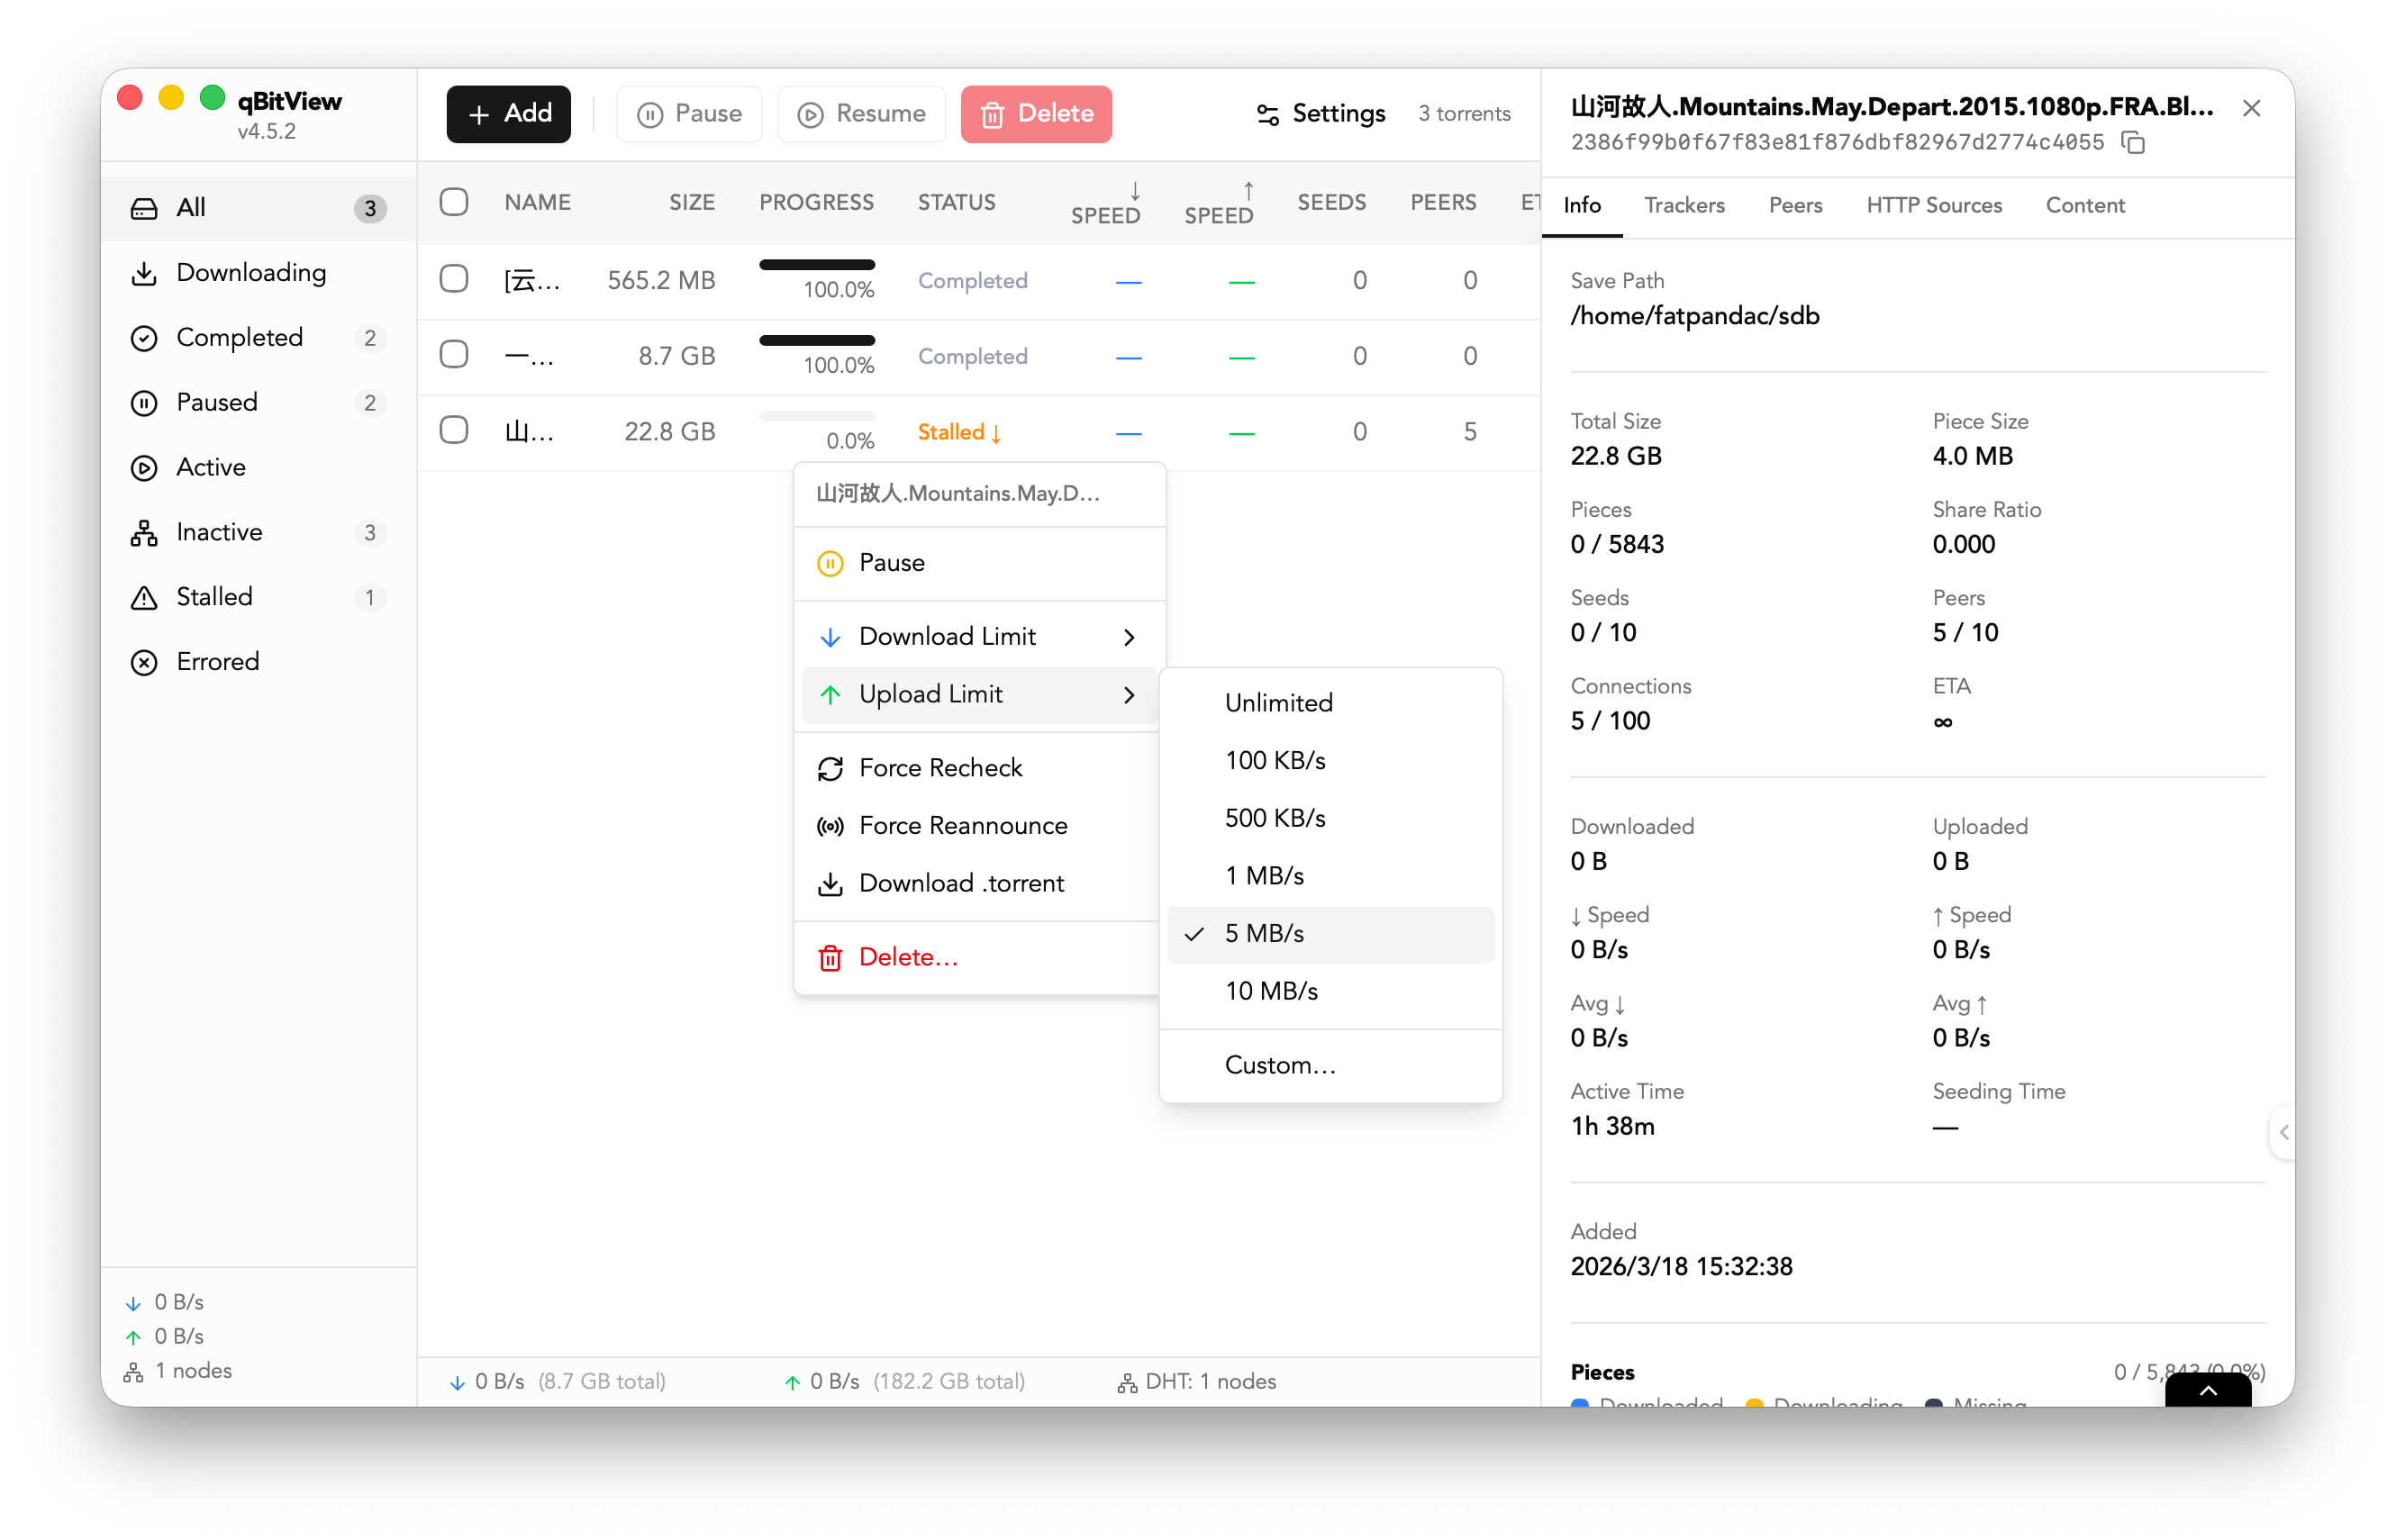Click the Added date 2026/3/18 15:32:38

point(1681,1267)
